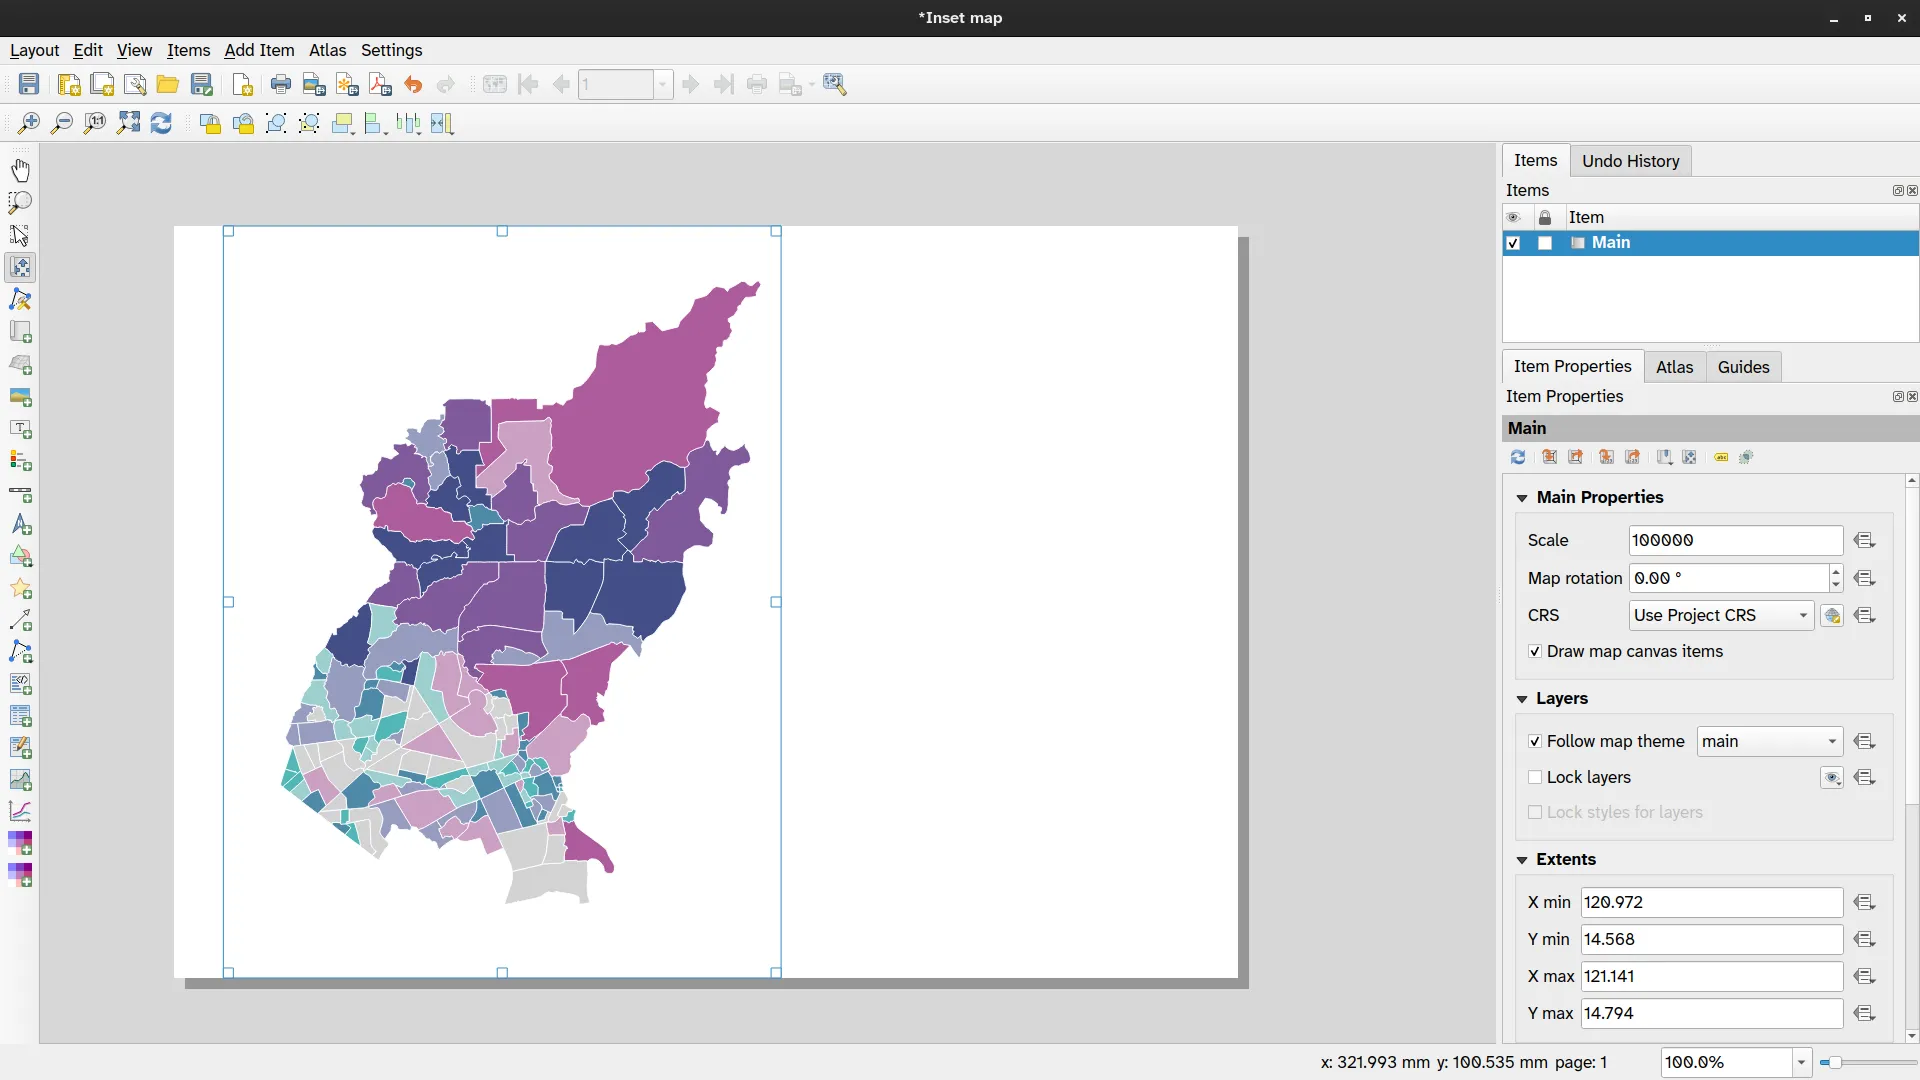
Task: Enable the Lock layers checkbox
Action: [x=1535, y=778]
